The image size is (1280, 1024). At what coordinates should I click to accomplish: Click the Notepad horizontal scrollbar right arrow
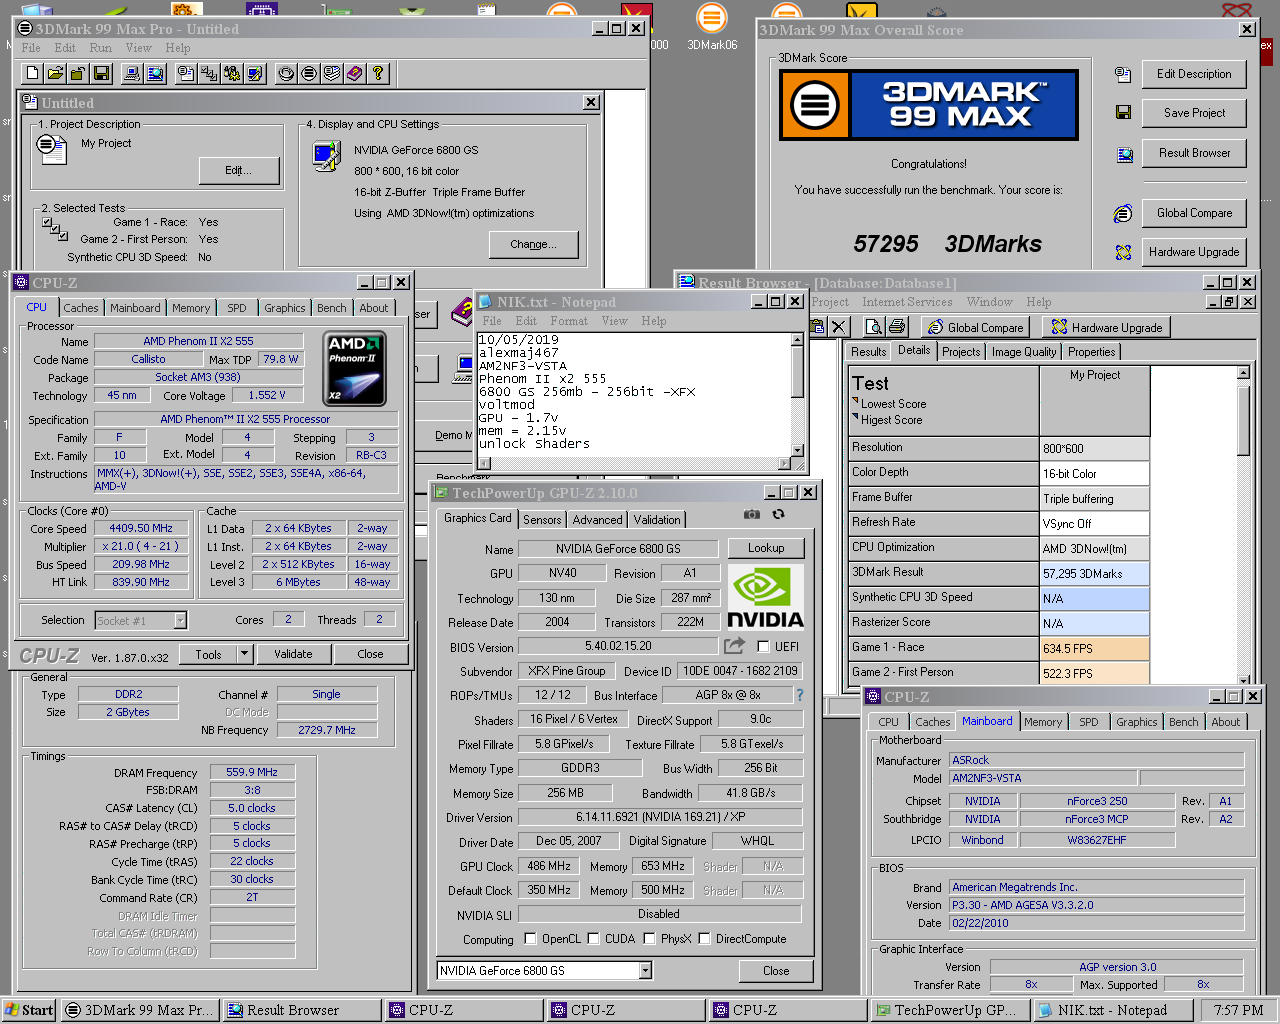tap(784, 463)
